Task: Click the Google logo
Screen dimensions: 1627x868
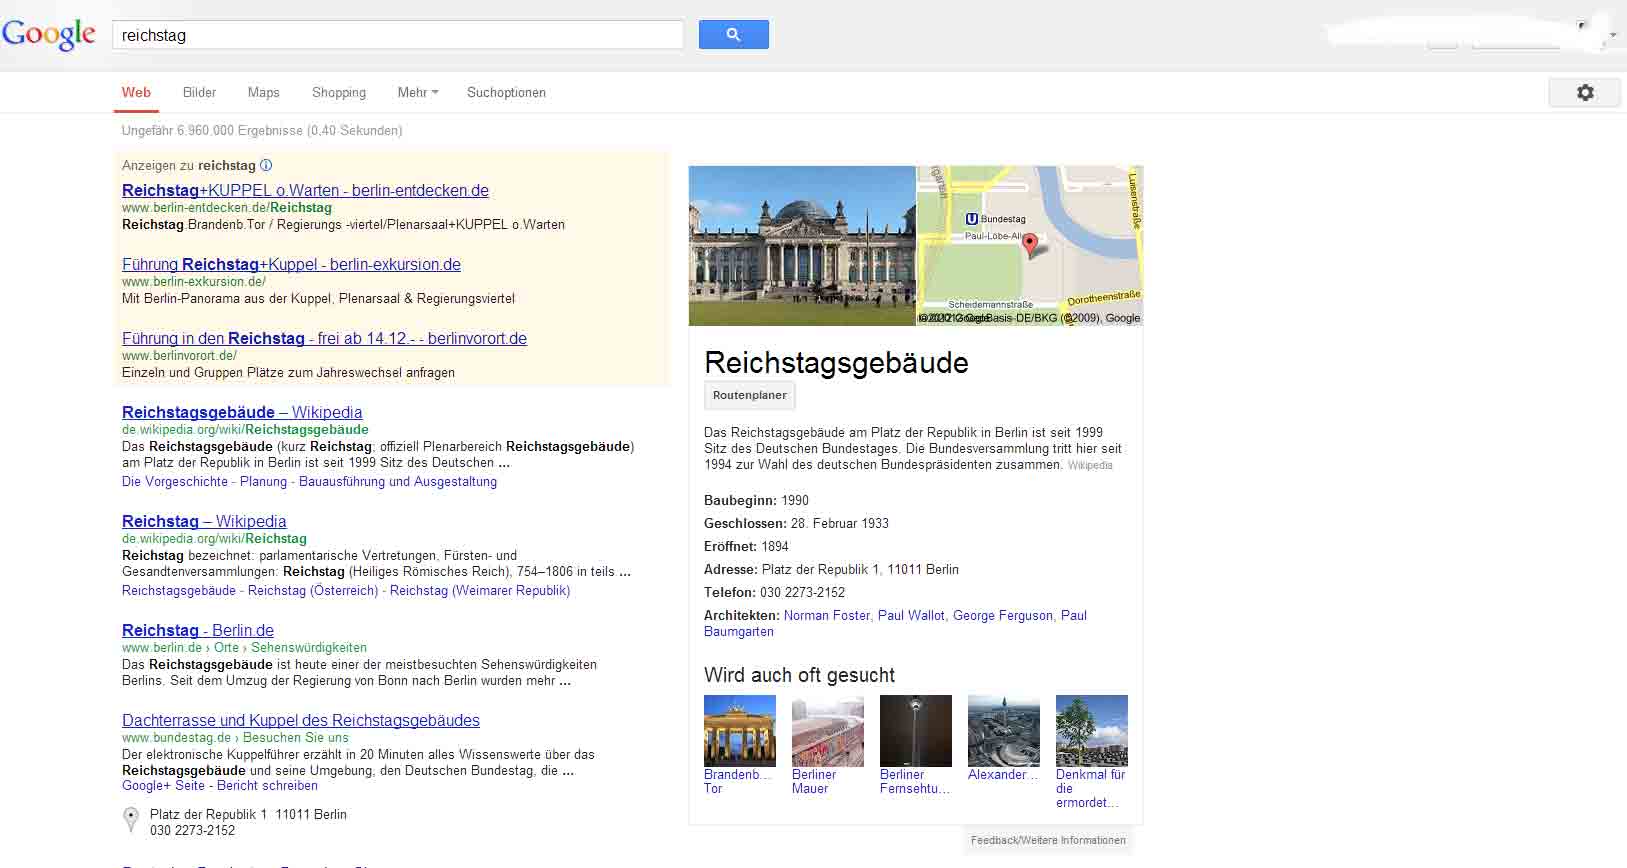Action: (x=49, y=34)
